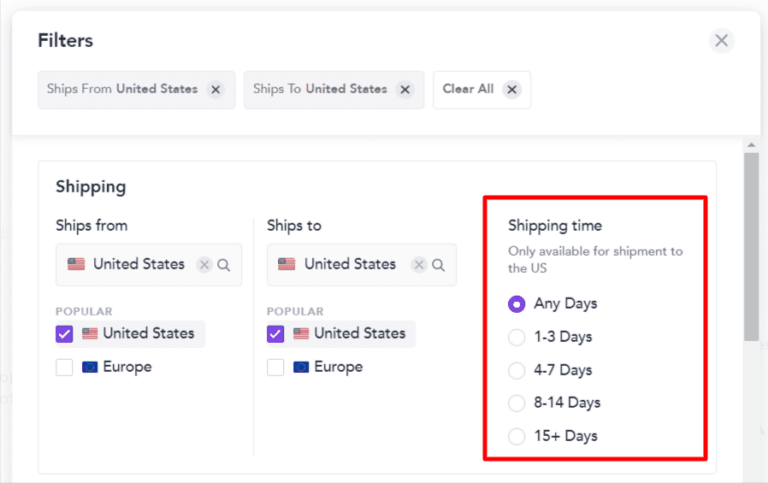The image size is (768, 483).
Task: Click the Ships to United States input
Action: tap(361, 265)
